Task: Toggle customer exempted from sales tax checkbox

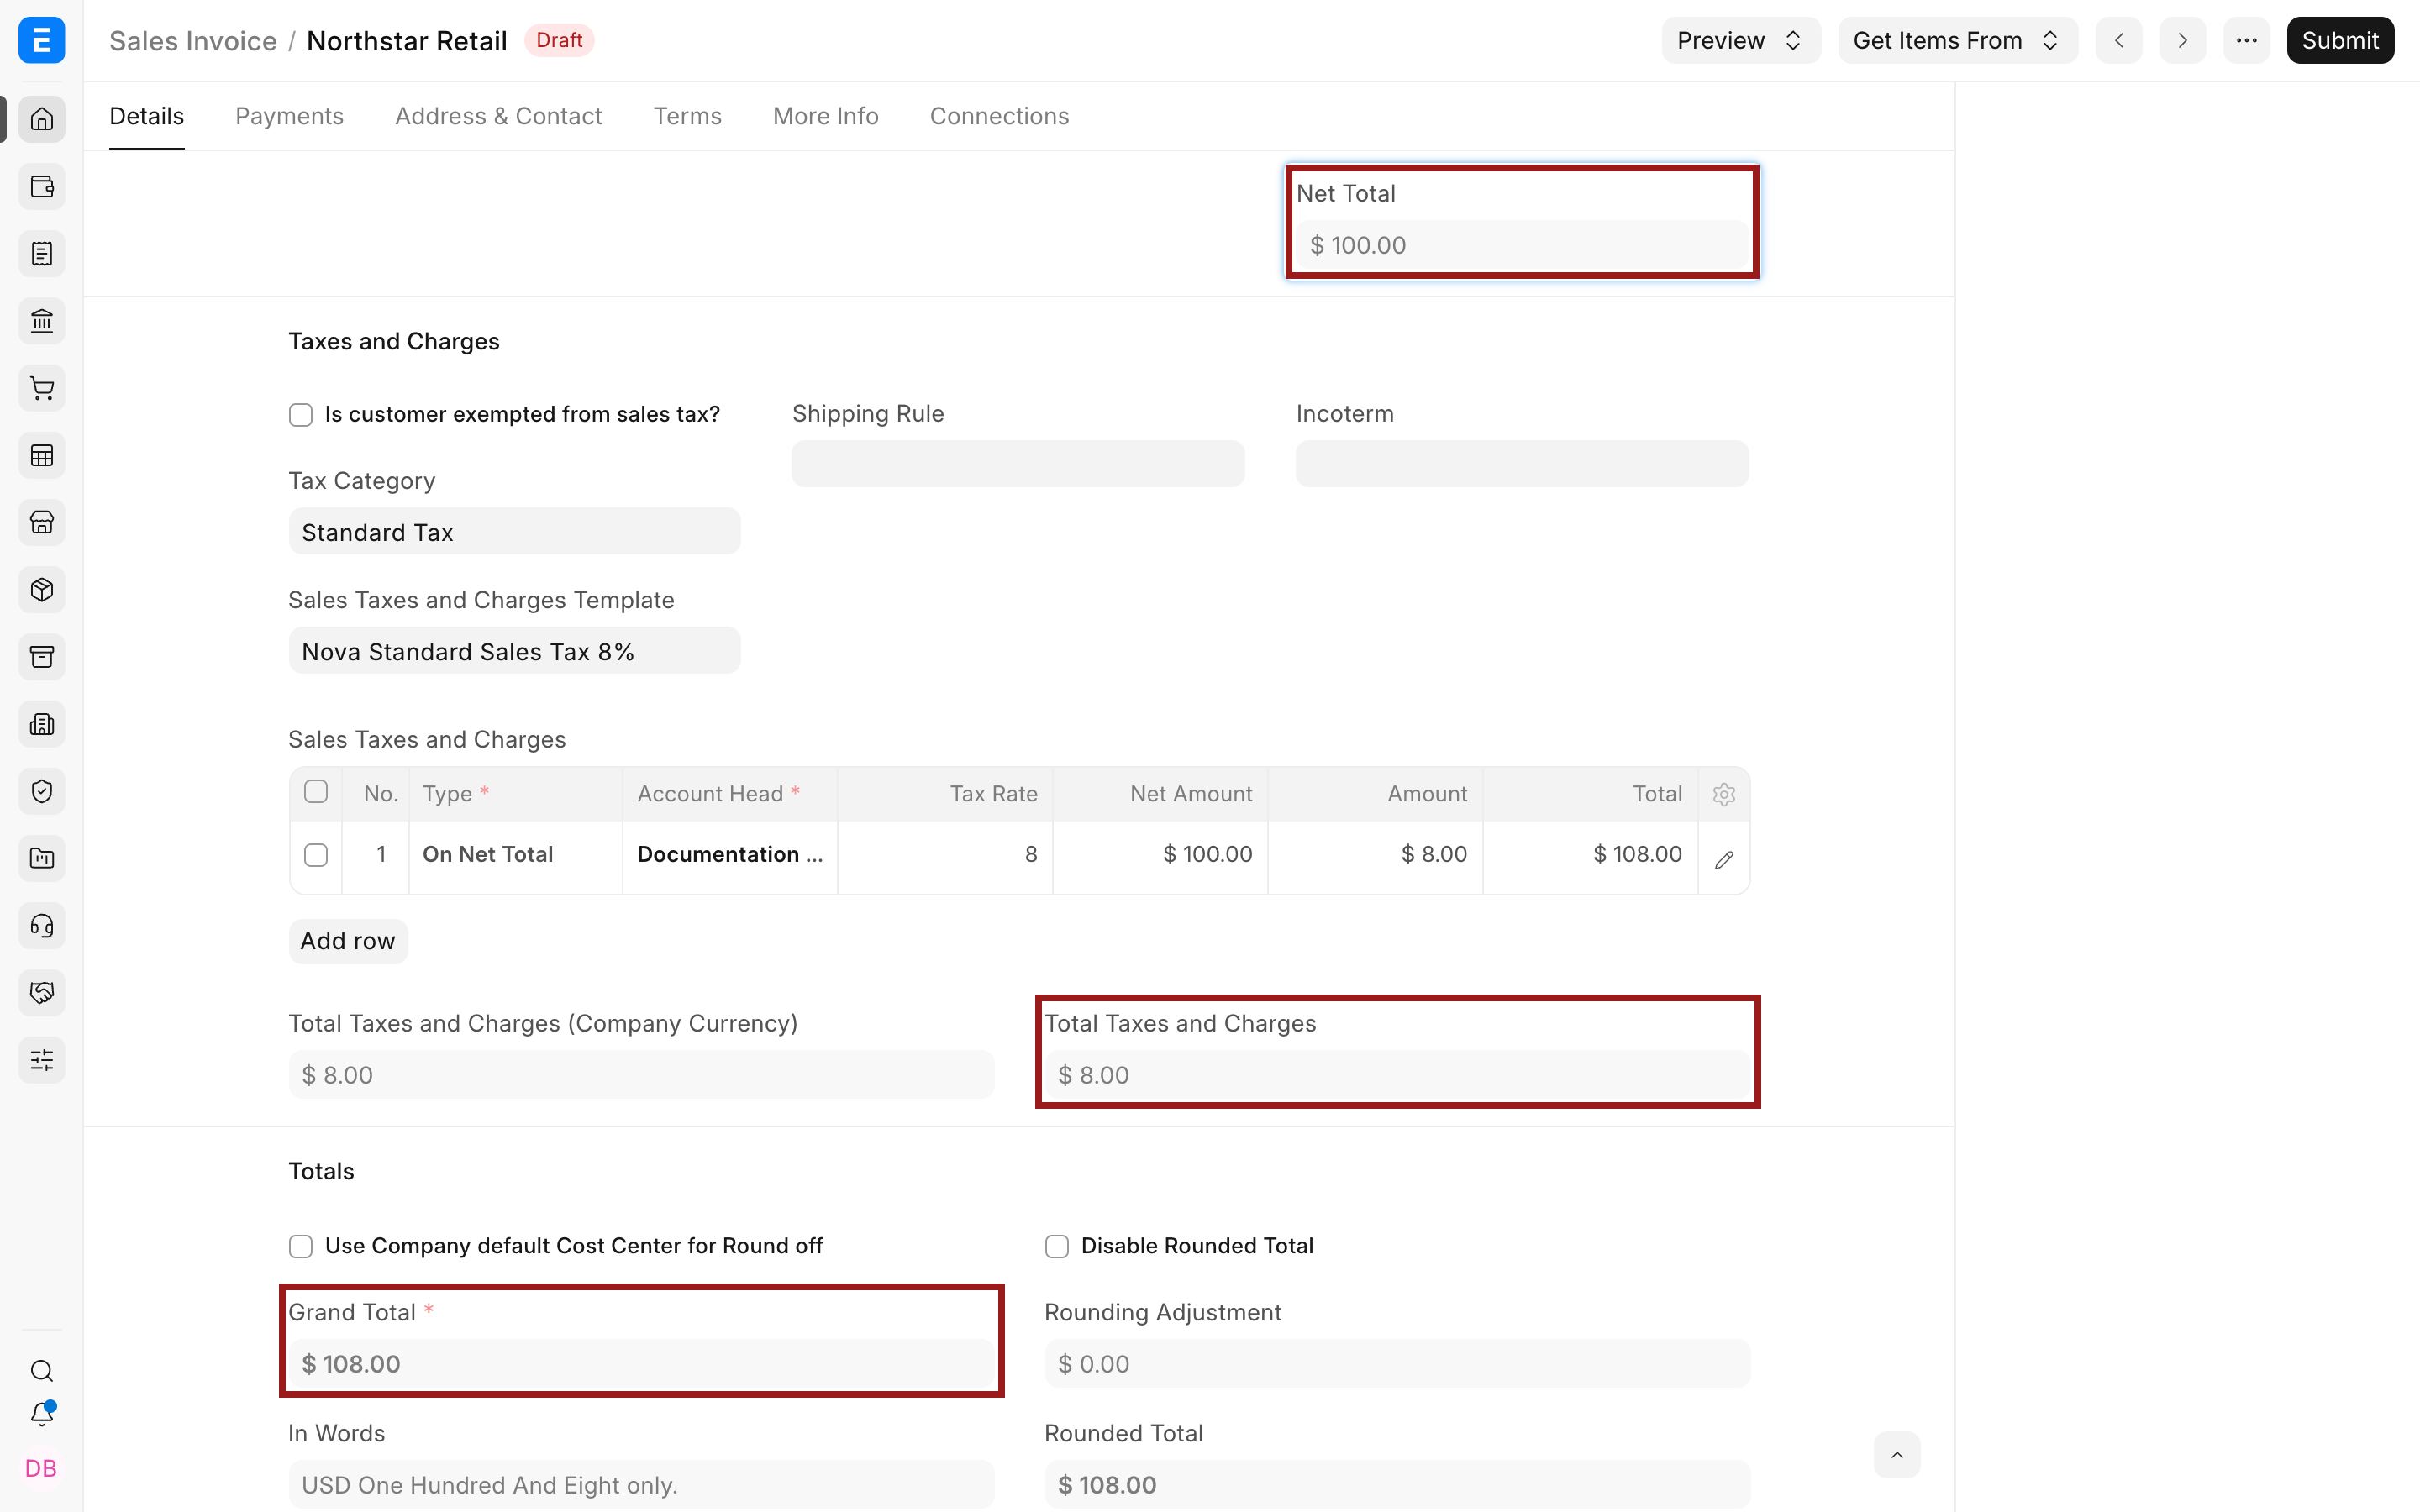Action: 301,415
